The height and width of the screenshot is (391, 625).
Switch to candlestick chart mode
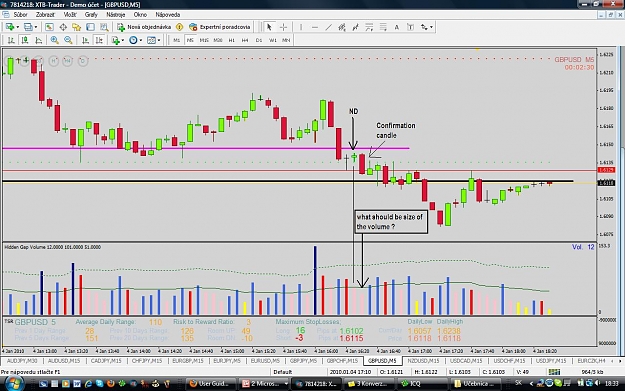click(25, 40)
